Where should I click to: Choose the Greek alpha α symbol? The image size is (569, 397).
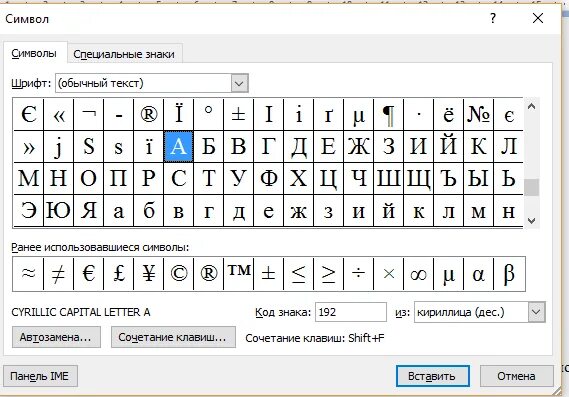[479, 274]
